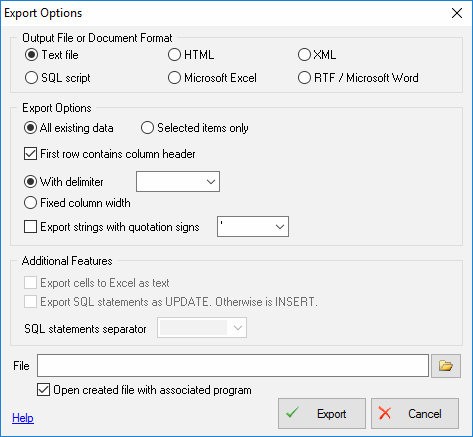Open the Help link

pos(23,418)
